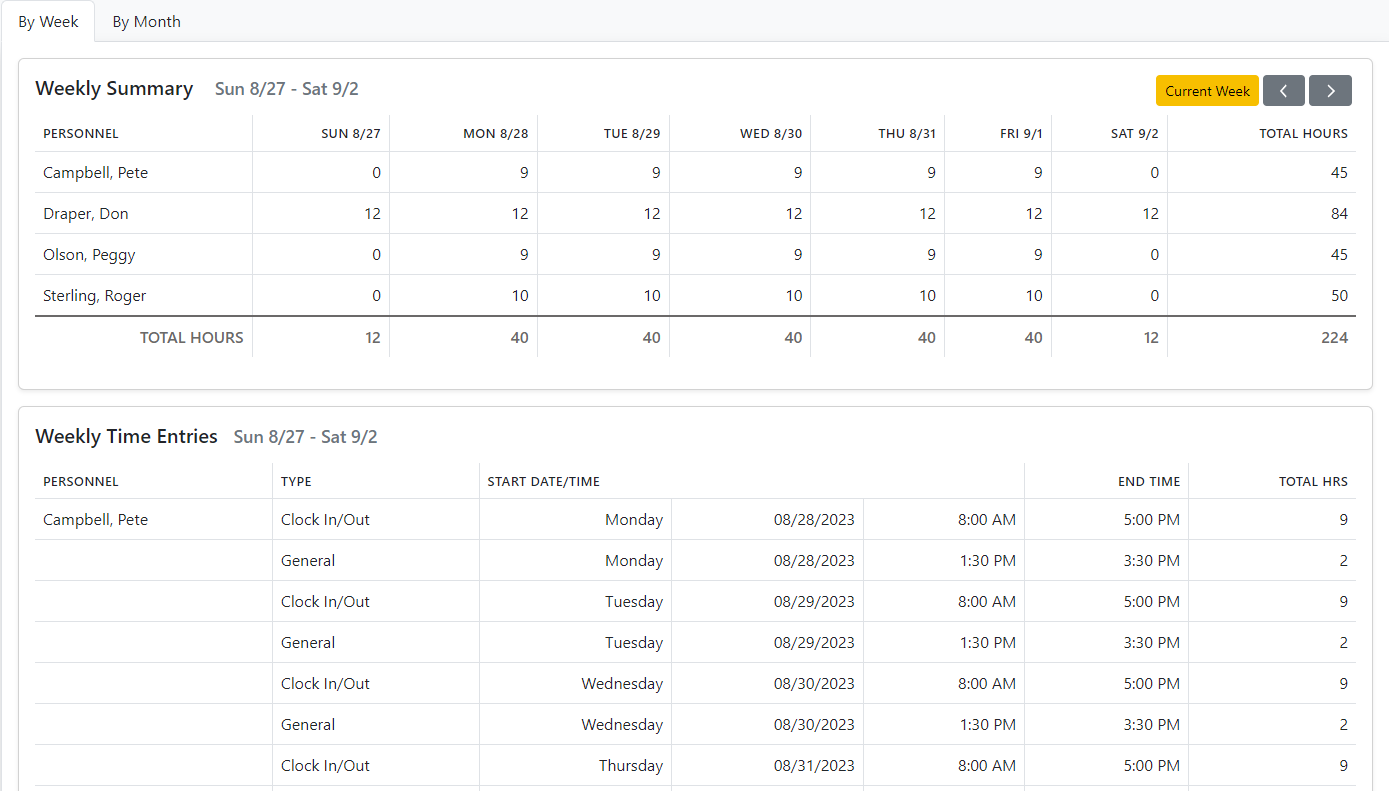The image size is (1389, 791).
Task: Navigate to the previous week using the left chevron
Action: 1284,90
